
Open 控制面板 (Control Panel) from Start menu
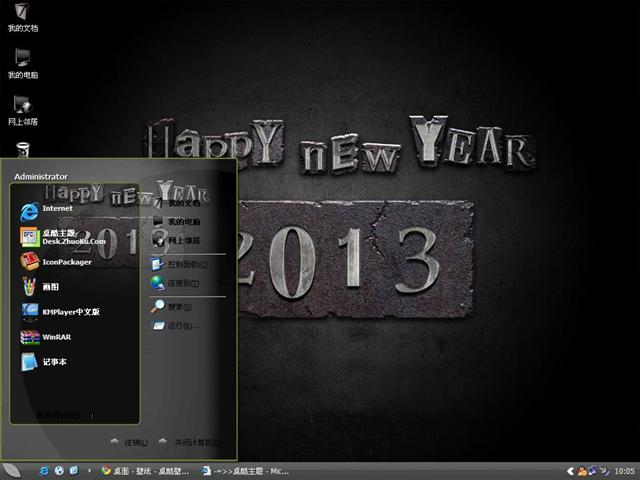186,265
